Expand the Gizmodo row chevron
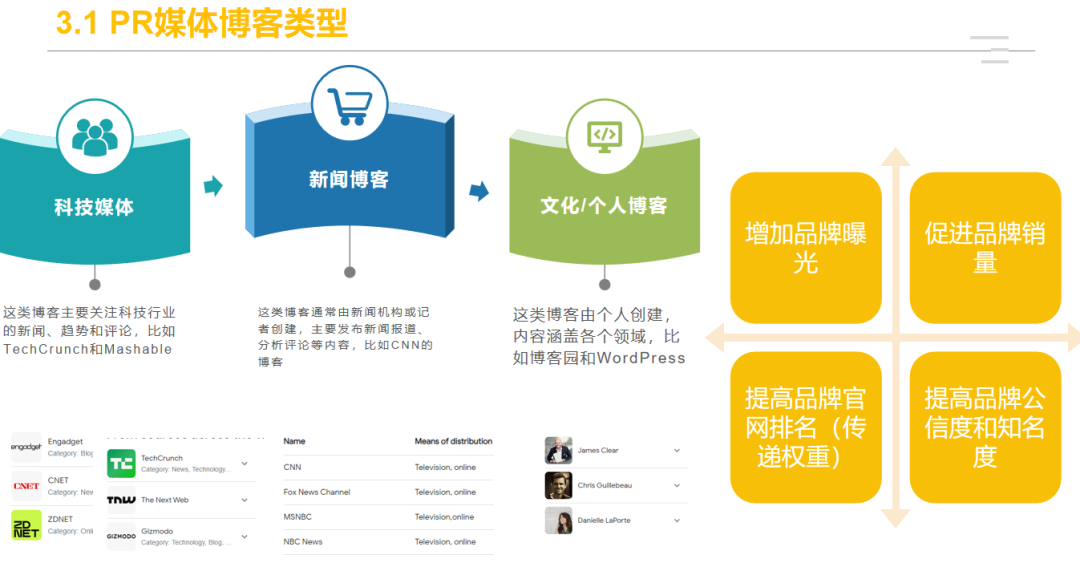The height and width of the screenshot is (567, 1080). click(x=245, y=536)
